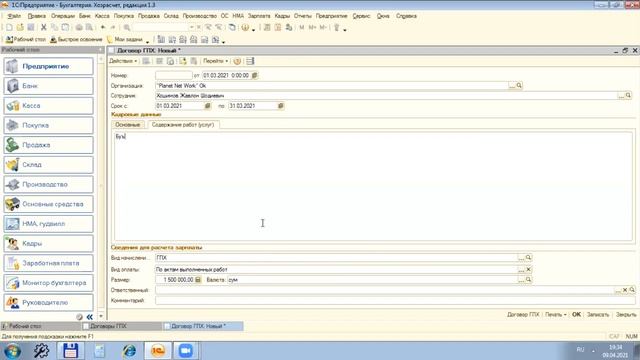Image resolution: width=640 pixels, height=360 pixels.
Task: Click the Open file toolbar icon
Action: point(20,27)
